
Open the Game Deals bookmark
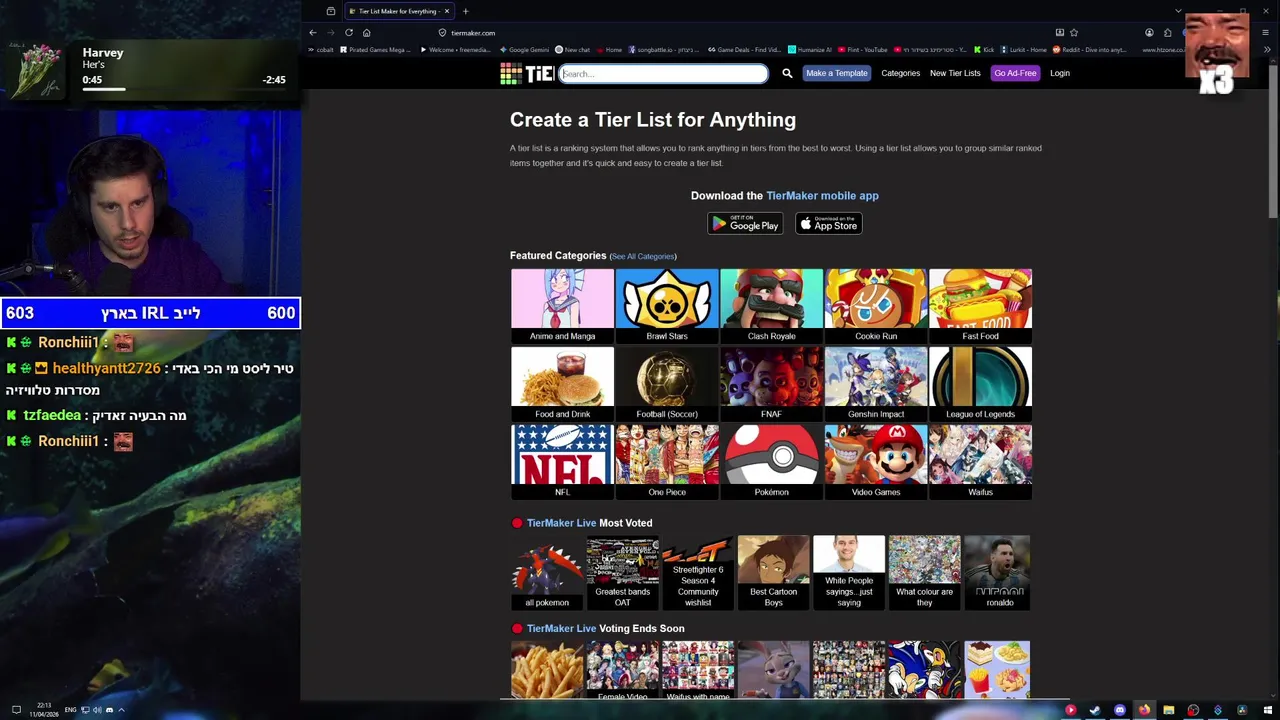744,49
